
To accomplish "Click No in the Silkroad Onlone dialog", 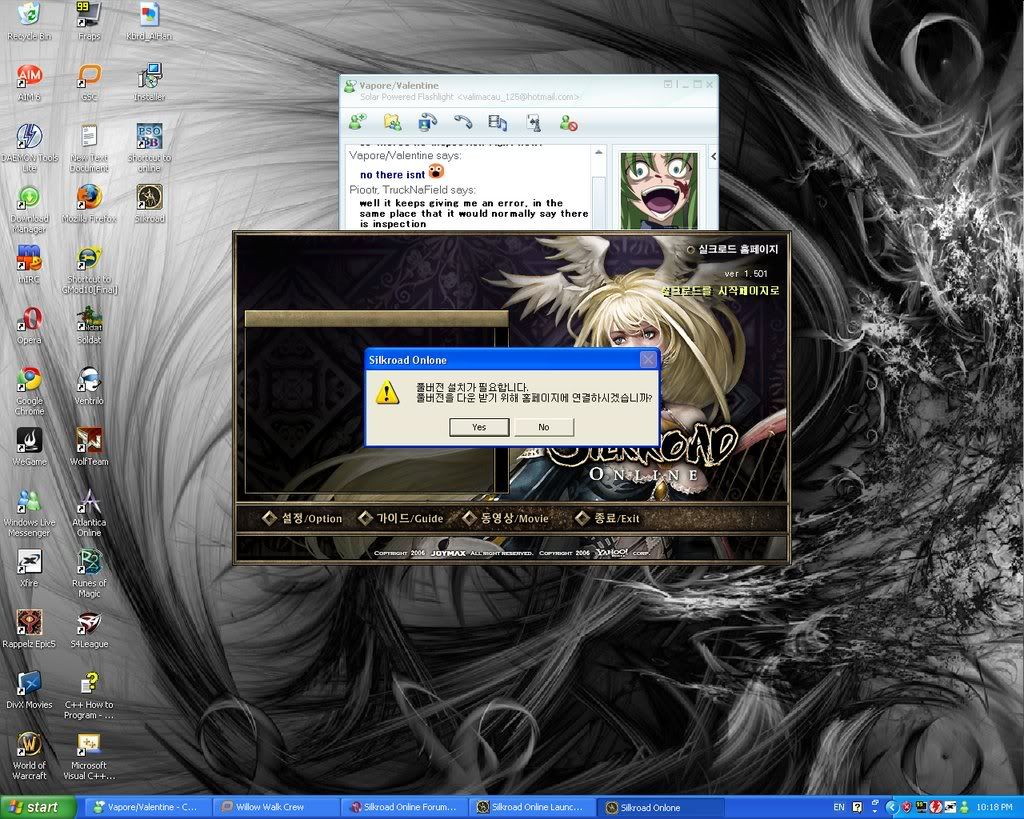I will click(x=544, y=427).
